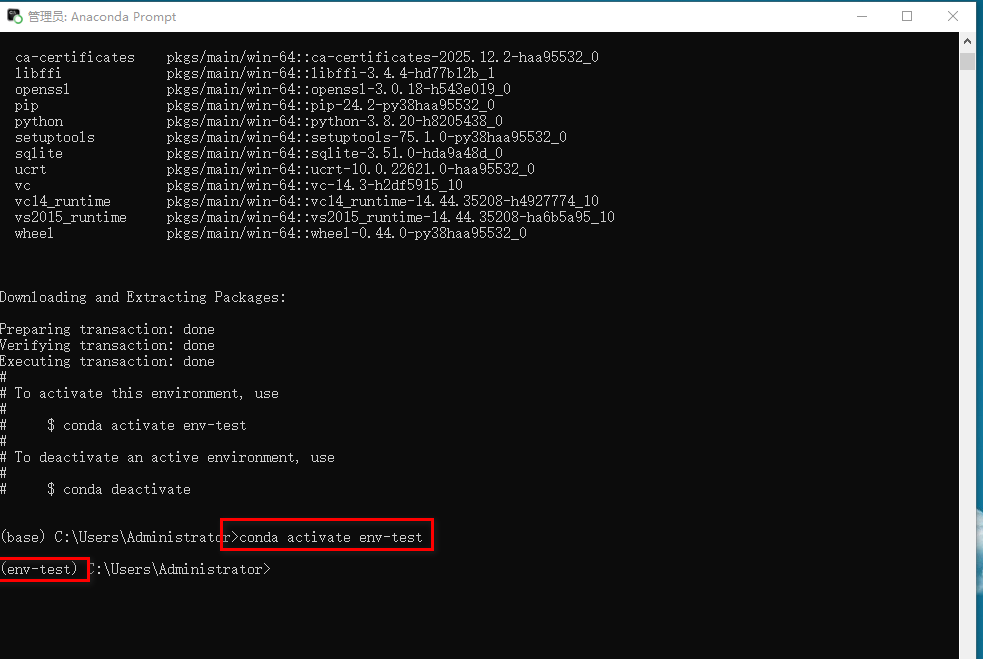Click the (base) prompt path text
The height and width of the screenshot is (659, 983).
[119, 537]
